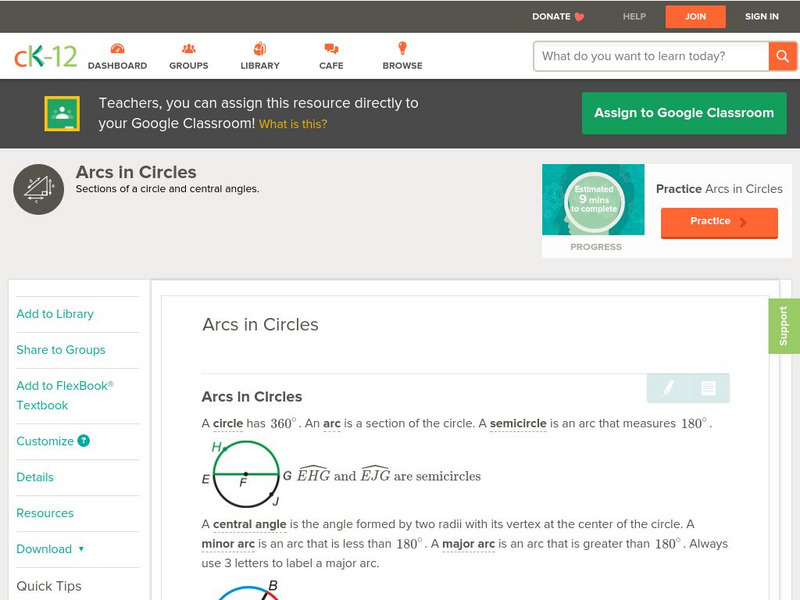The height and width of the screenshot is (600, 800).
Task: Click the CAFE menu label
Action: pyautogui.click(x=331, y=66)
